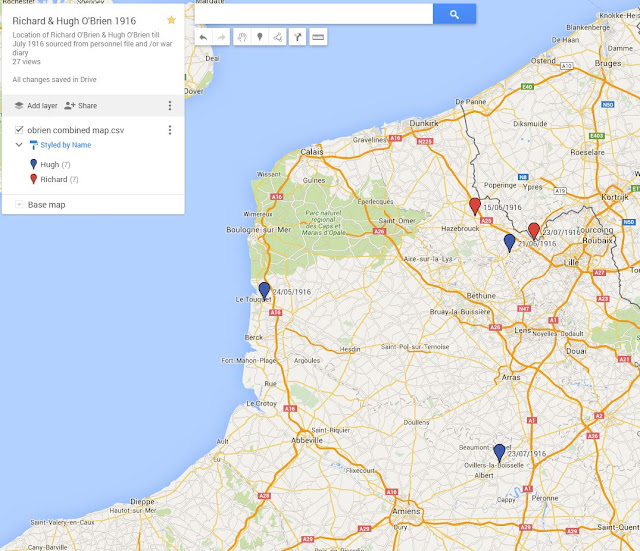The image size is (640, 551).
Task: Click the blue Hugh legend pin icon
Action: 33,164
